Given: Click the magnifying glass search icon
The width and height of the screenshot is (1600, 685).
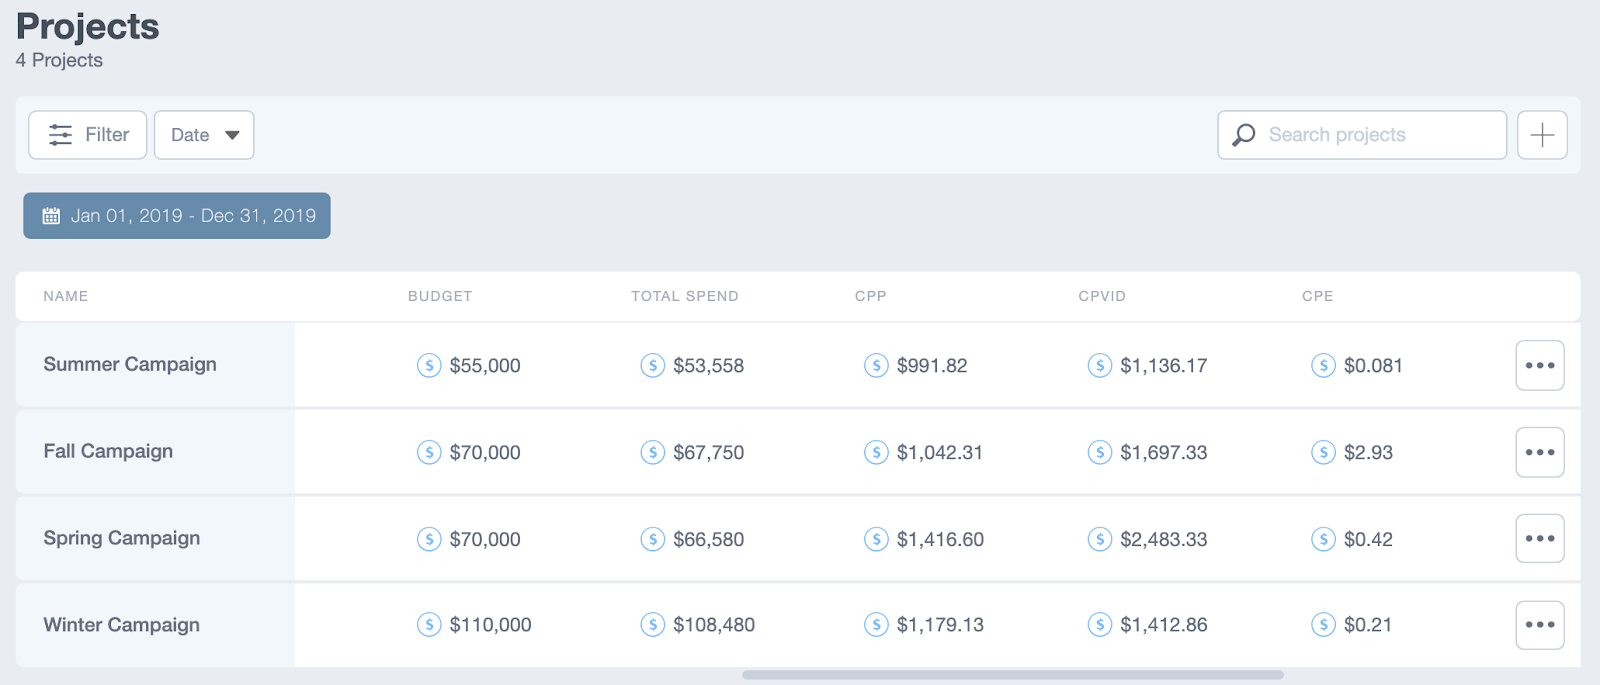Looking at the screenshot, I should click(1244, 135).
